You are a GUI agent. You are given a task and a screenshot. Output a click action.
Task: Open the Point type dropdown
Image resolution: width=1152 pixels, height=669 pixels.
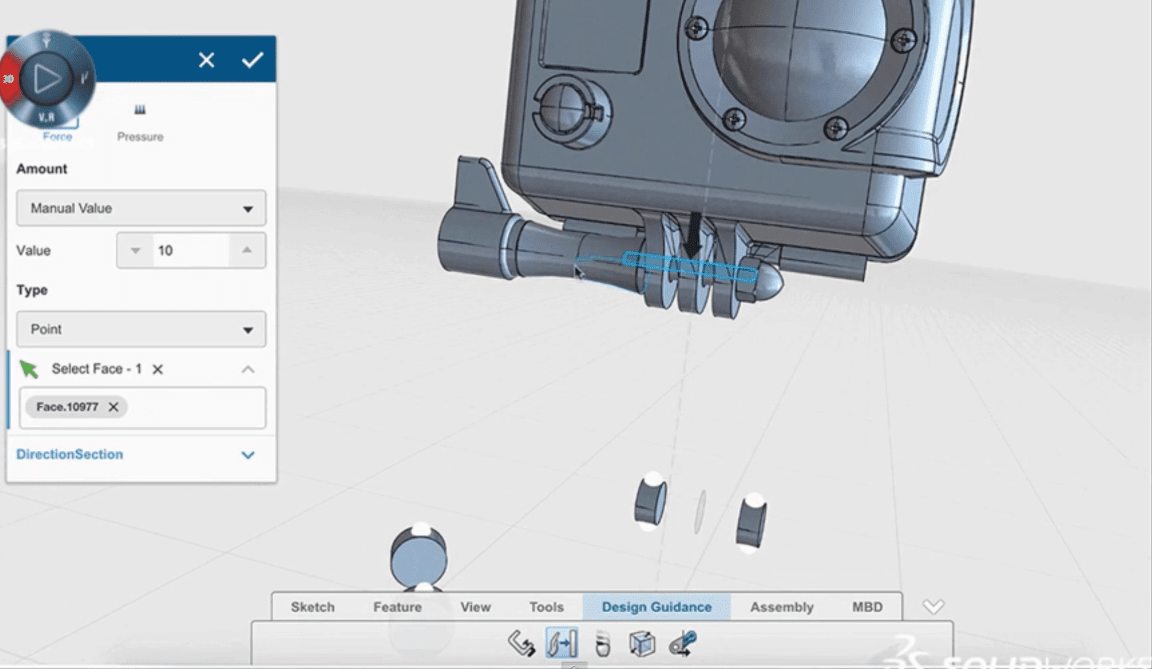point(141,329)
